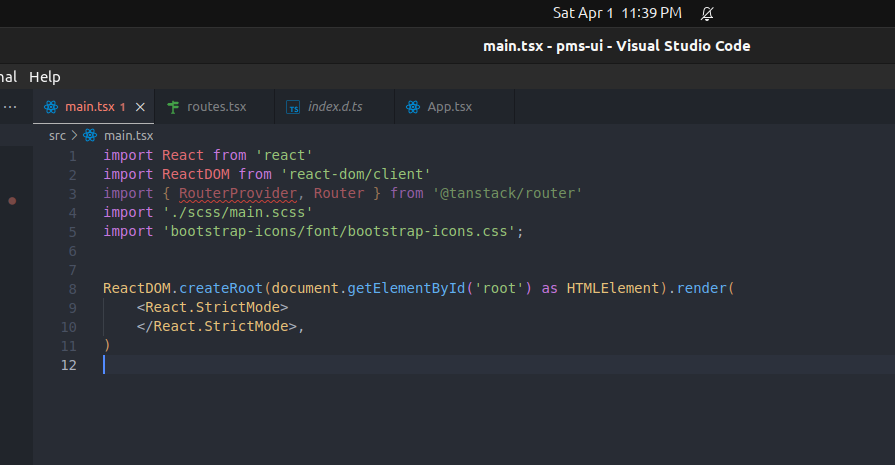This screenshot has width=895, height=465.
Task: Select the App.tsx tab
Action: 449,107
